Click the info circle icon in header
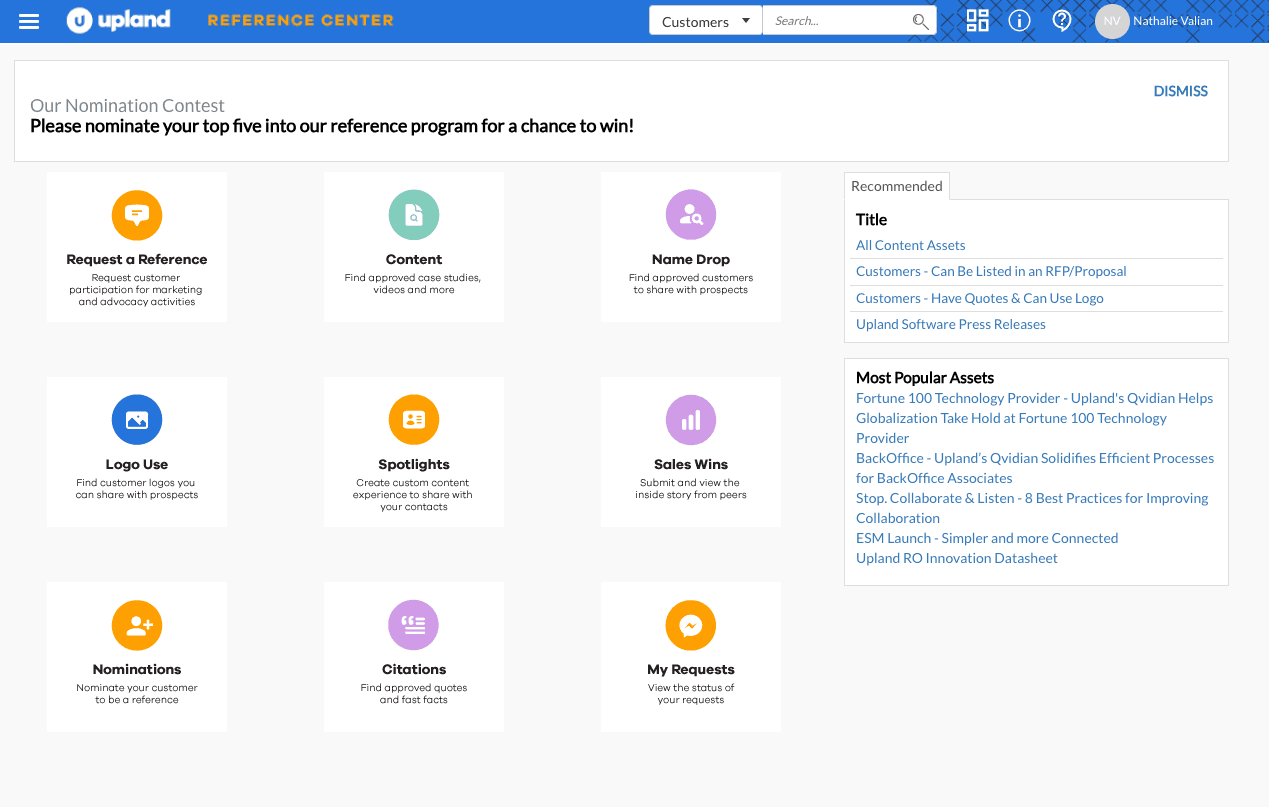This screenshot has height=807, width=1274. click(1019, 21)
